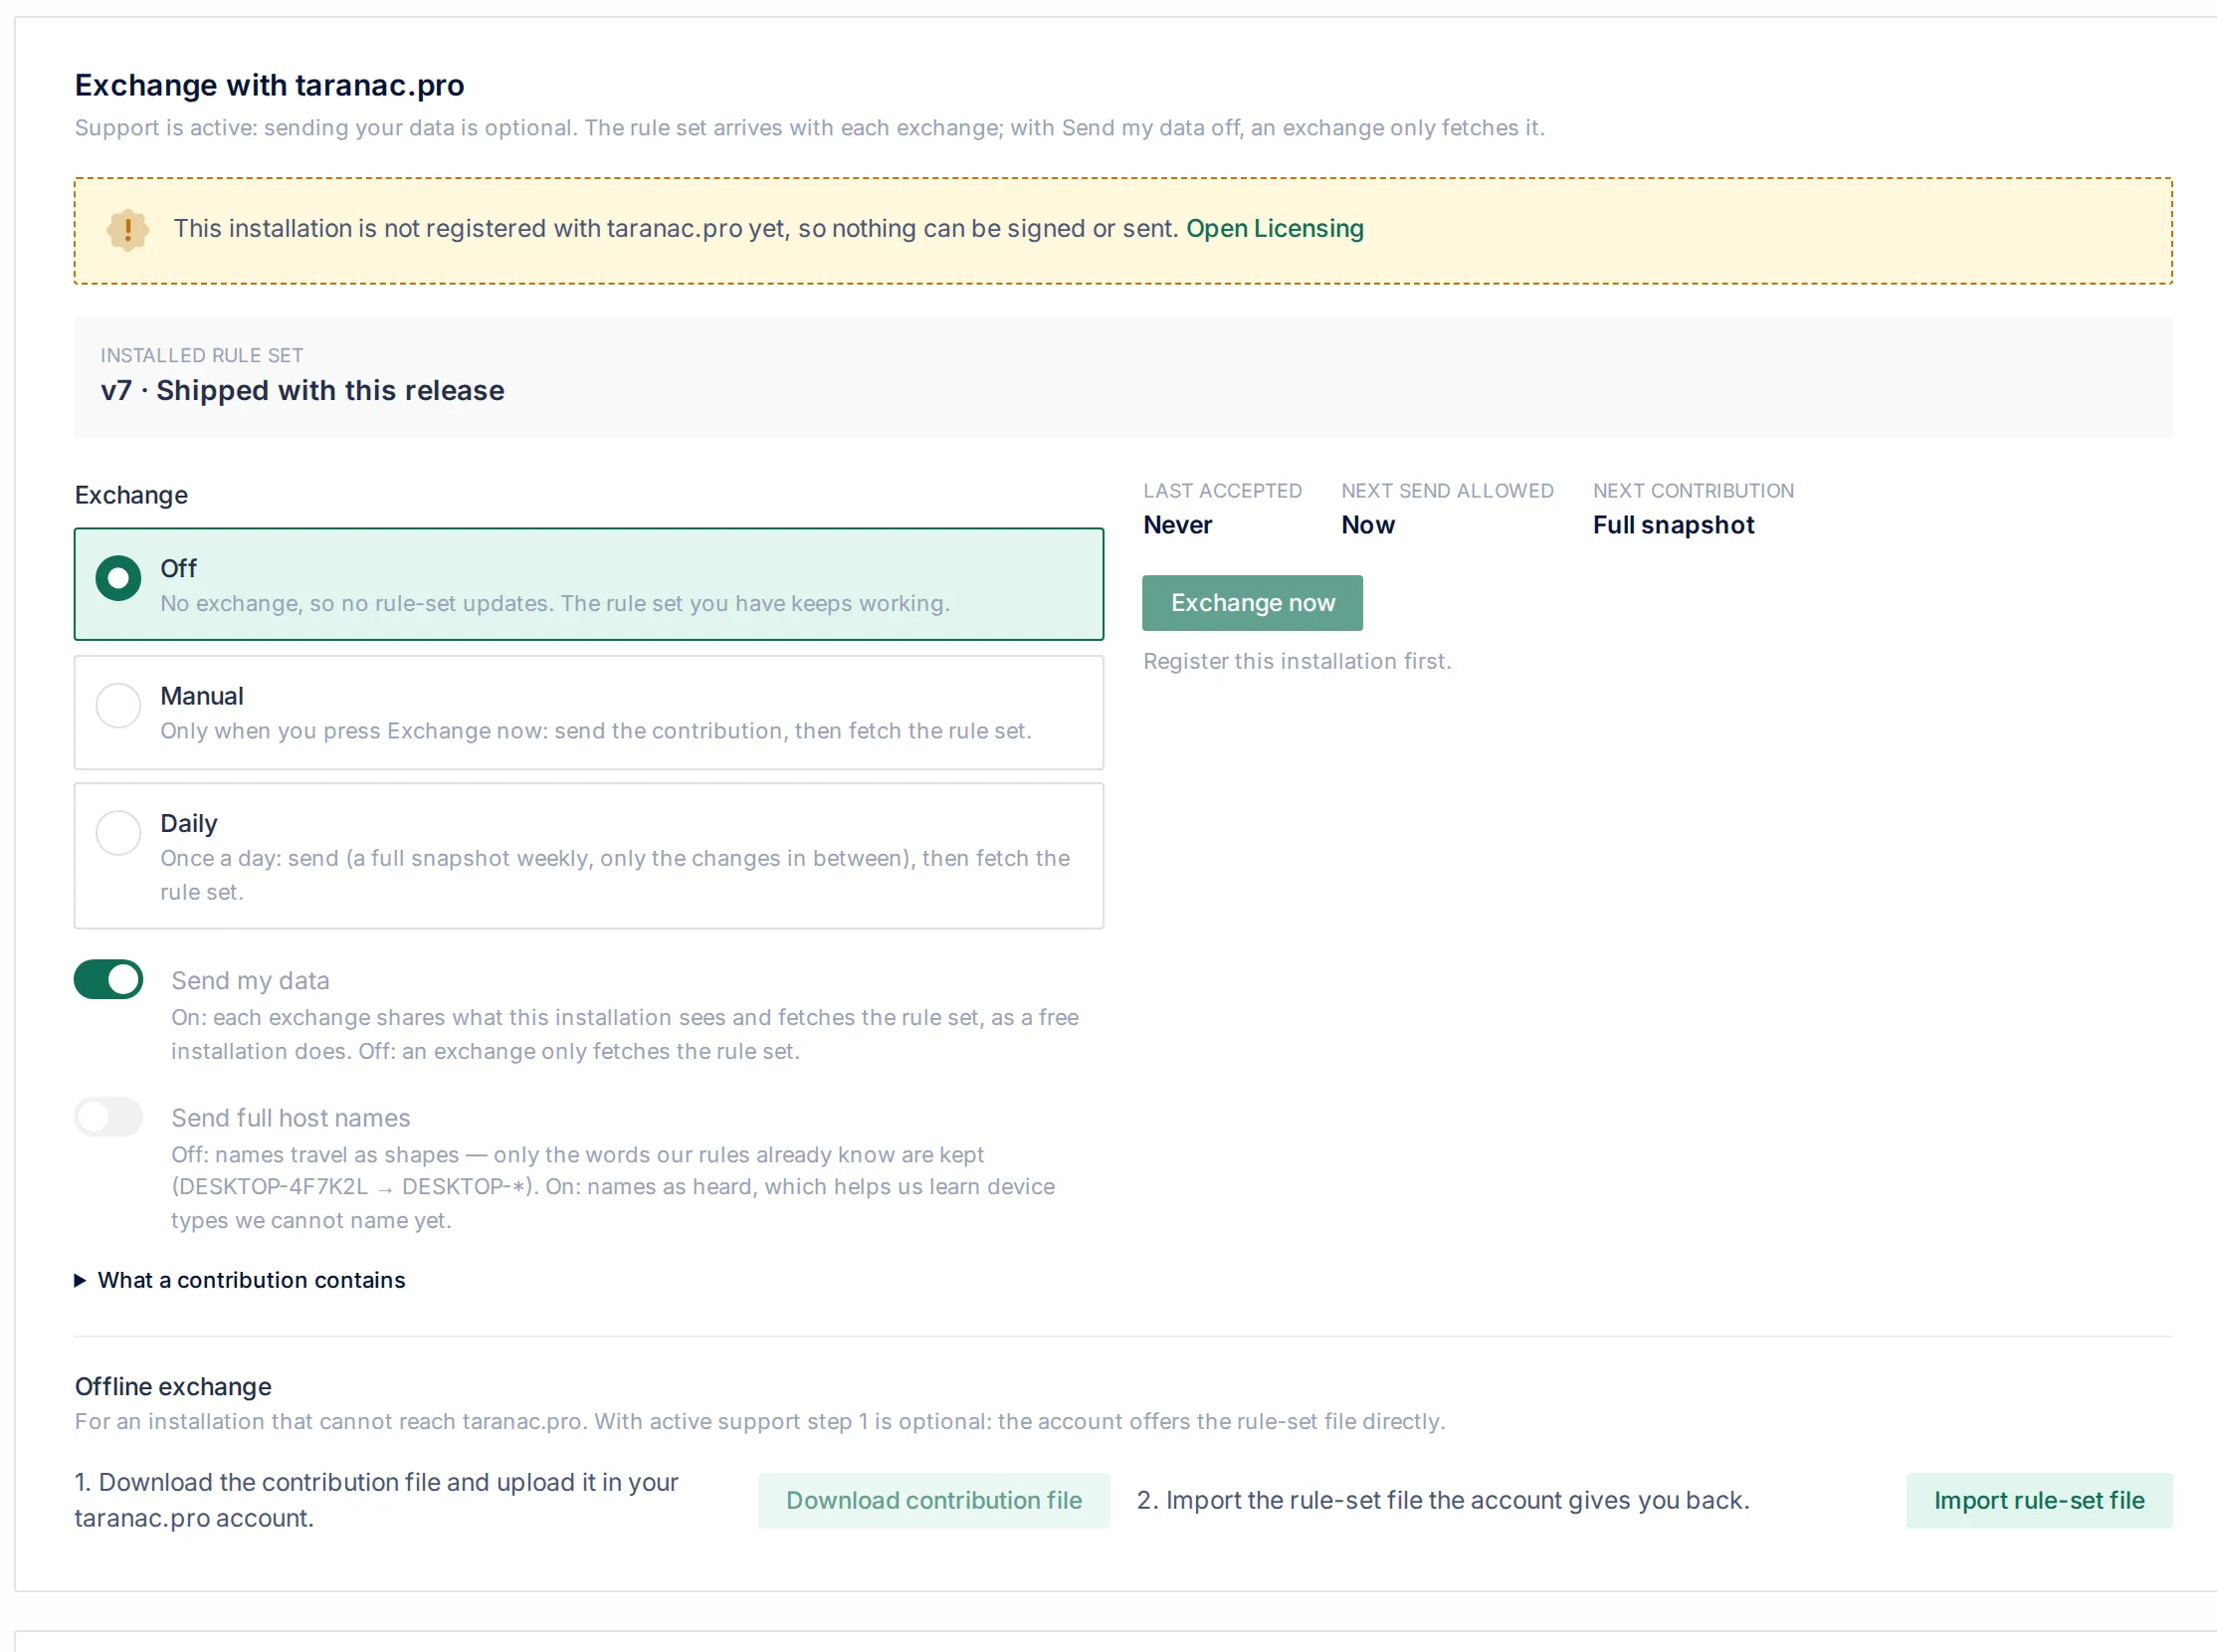Click 'Register this installation first.' note
The width and height of the screenshot is (2217, 1652).
pos(1297,661)
